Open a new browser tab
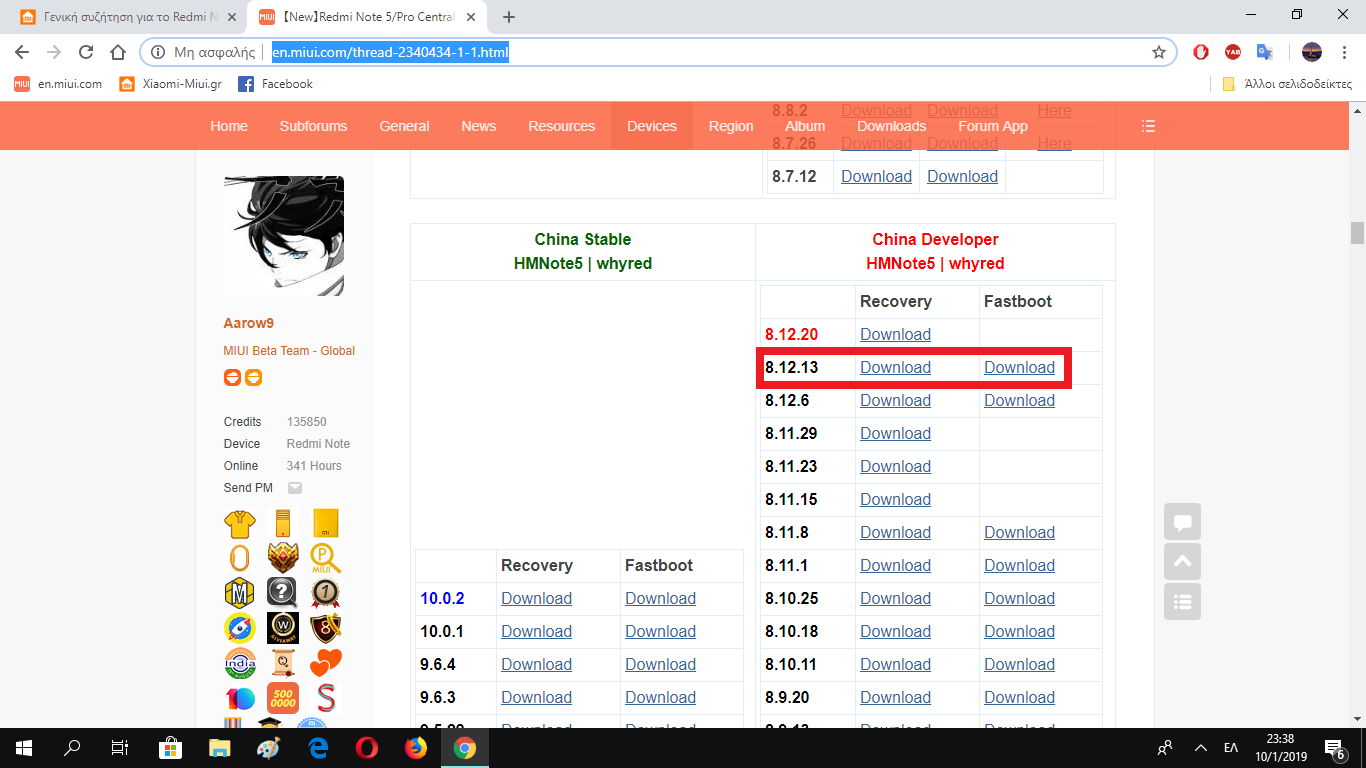Viewport: 1366px width, 768px height. click(x=509, y=17)
